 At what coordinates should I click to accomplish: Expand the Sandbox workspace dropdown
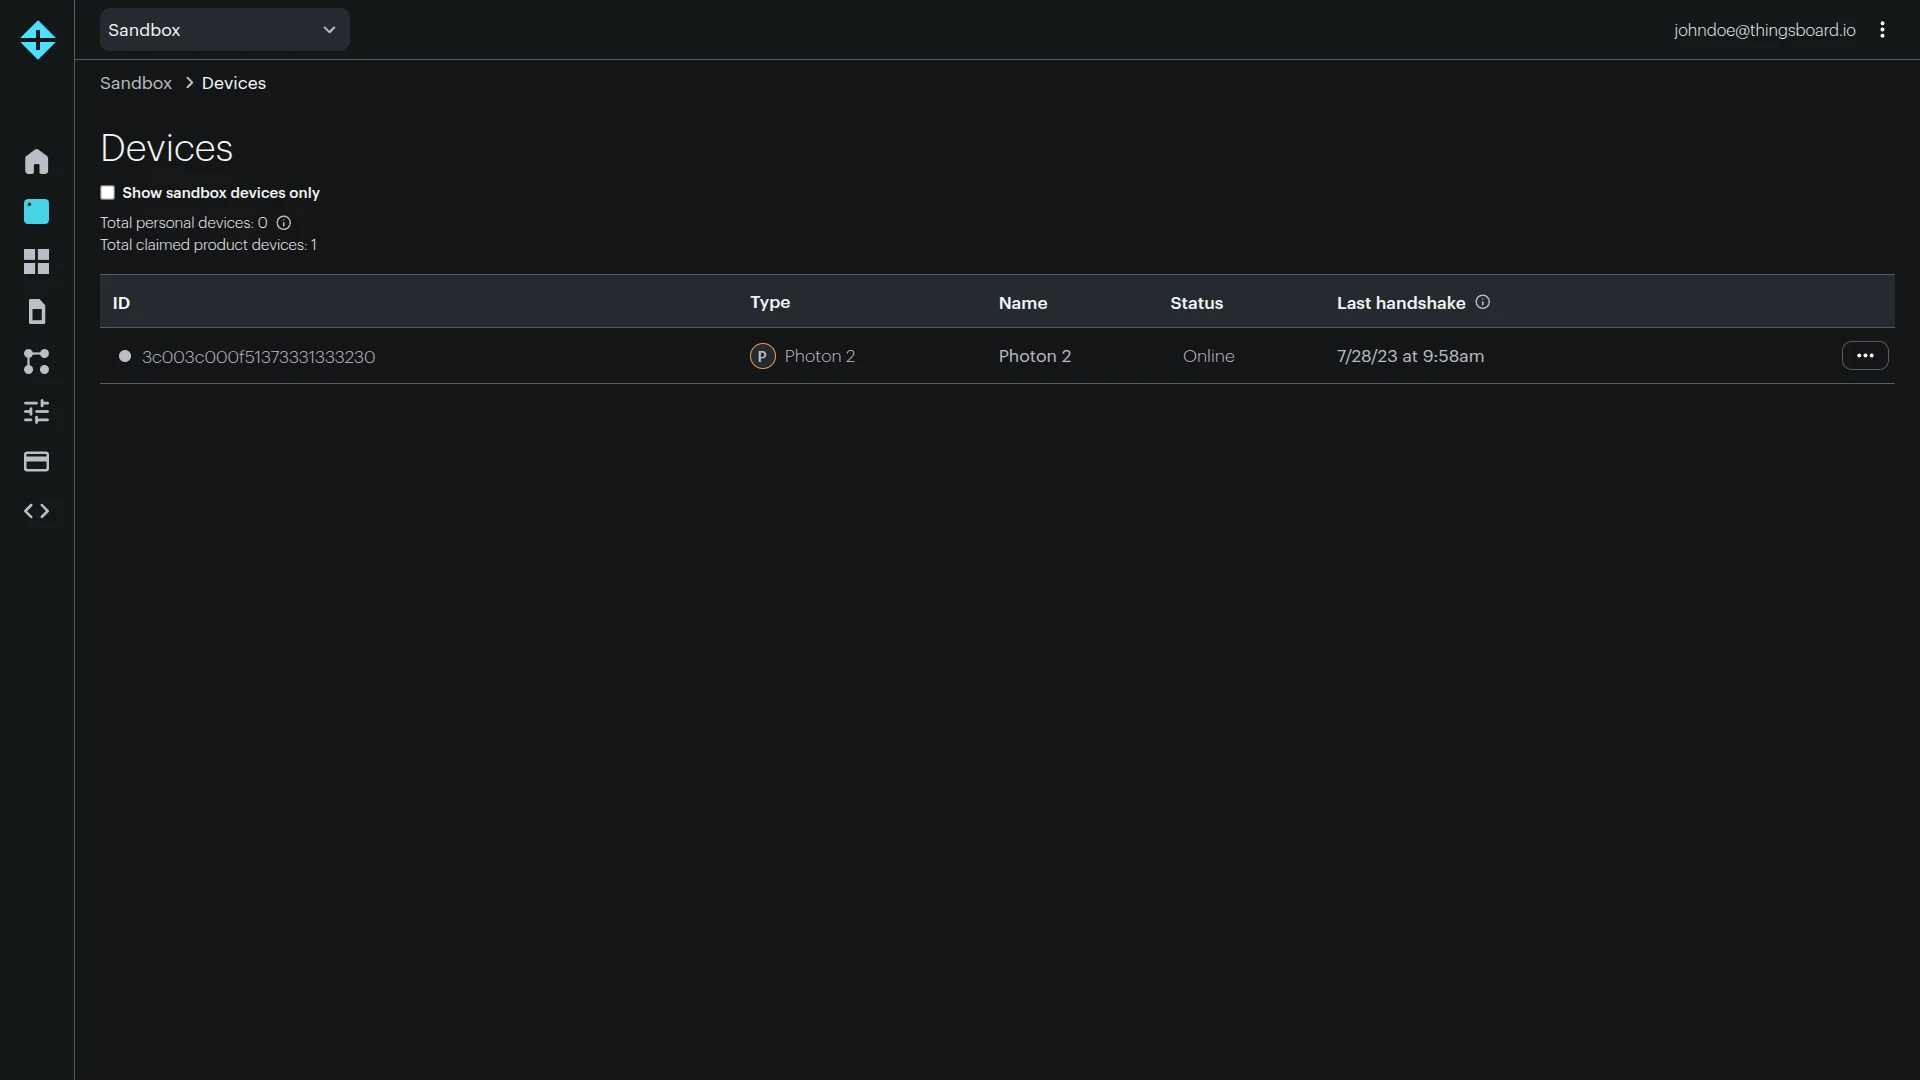224,30
